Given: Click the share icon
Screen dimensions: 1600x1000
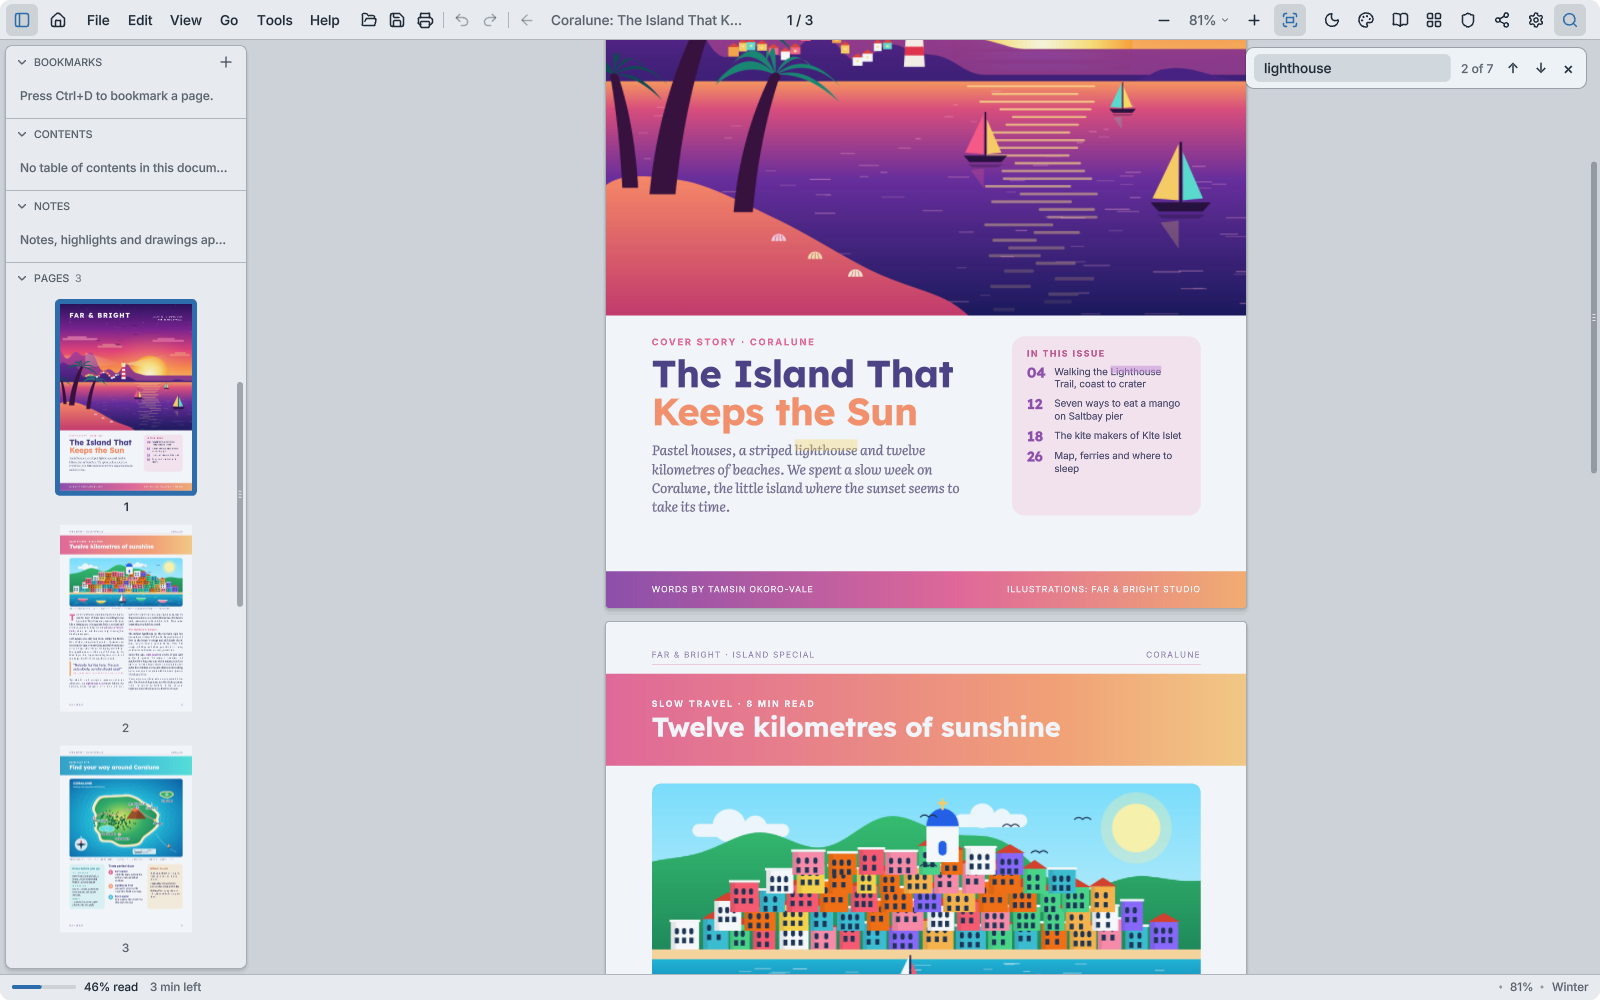Looking at the screenshot, I should coord(1502,20).
